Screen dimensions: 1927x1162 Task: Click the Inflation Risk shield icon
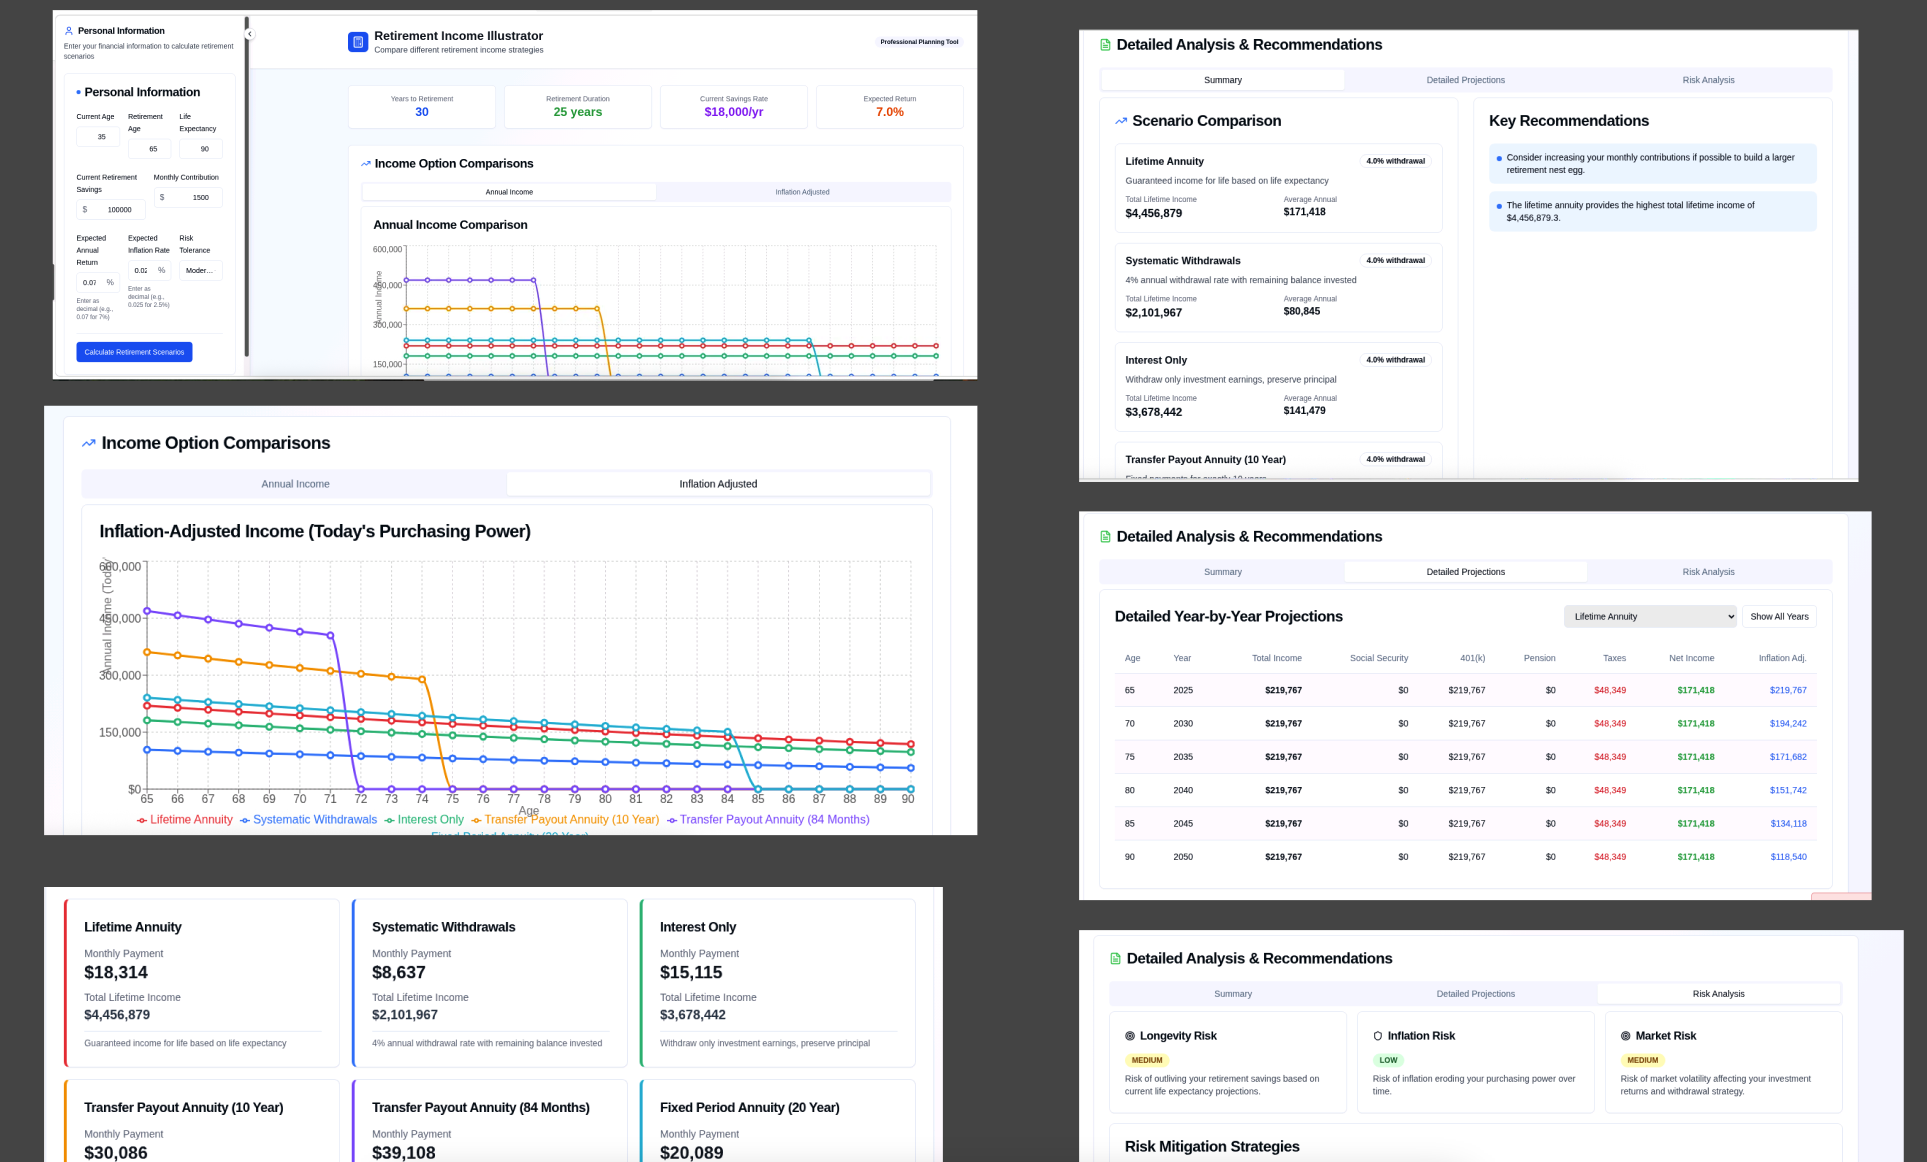1378,1036
